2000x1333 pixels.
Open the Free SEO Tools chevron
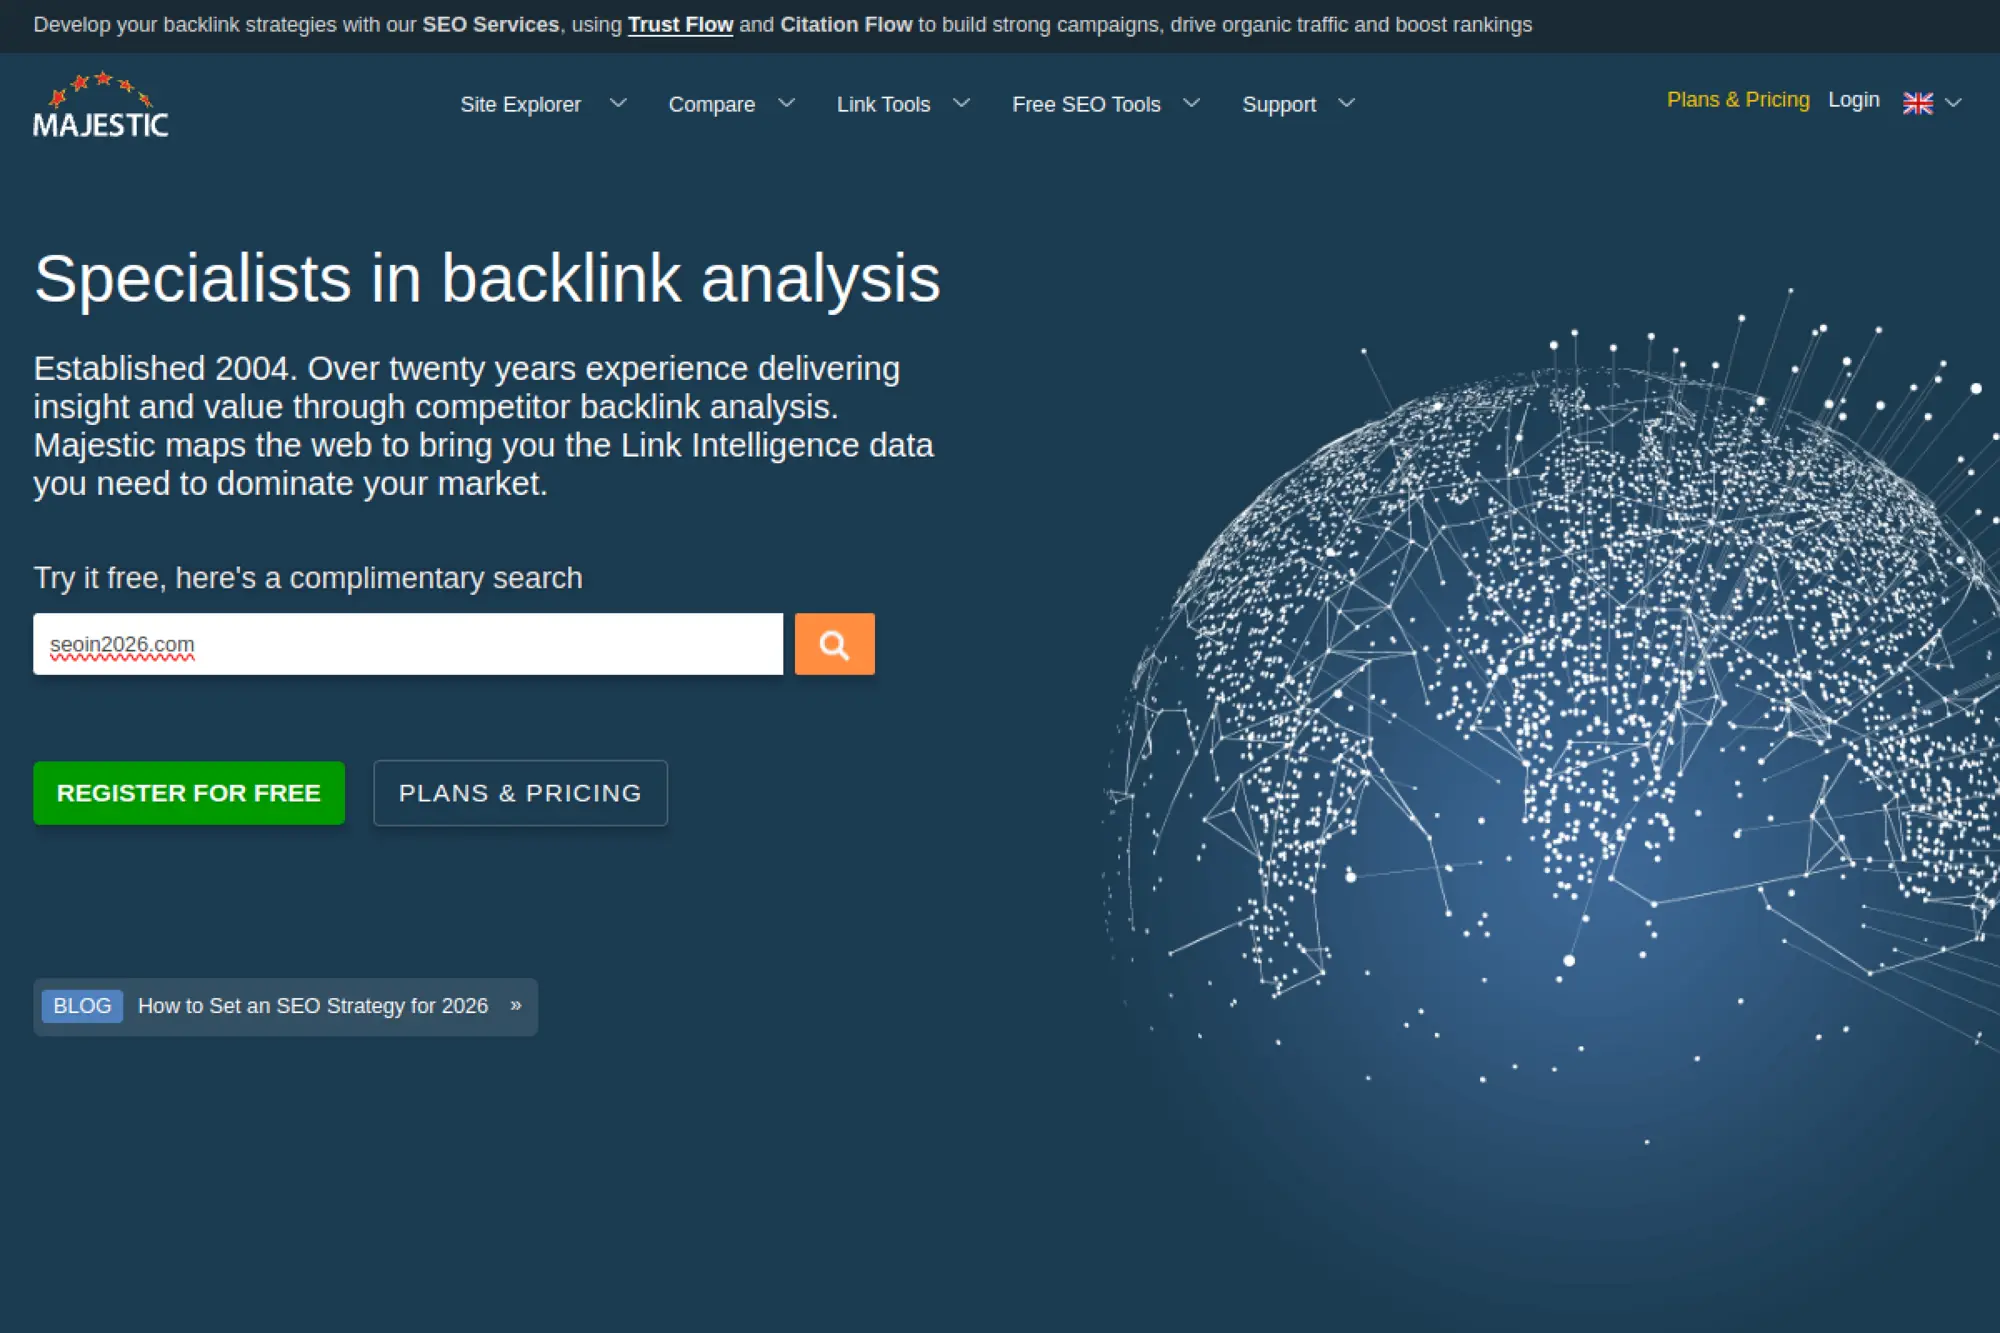[1191, 103]
